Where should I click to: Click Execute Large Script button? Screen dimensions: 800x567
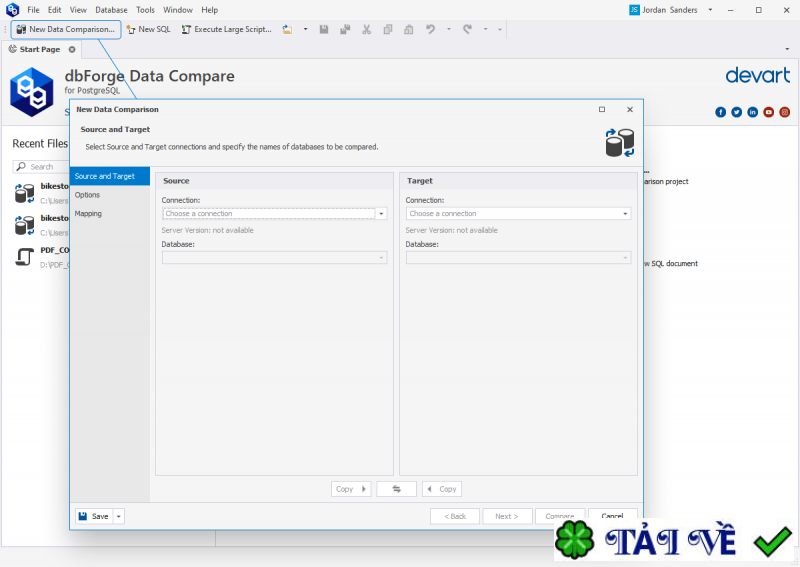coord(227,30)
